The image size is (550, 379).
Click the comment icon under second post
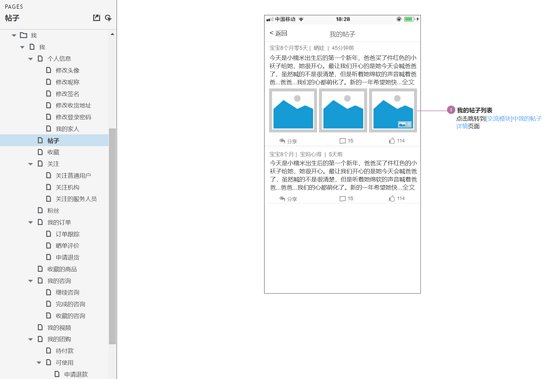[x=342, y=199]
